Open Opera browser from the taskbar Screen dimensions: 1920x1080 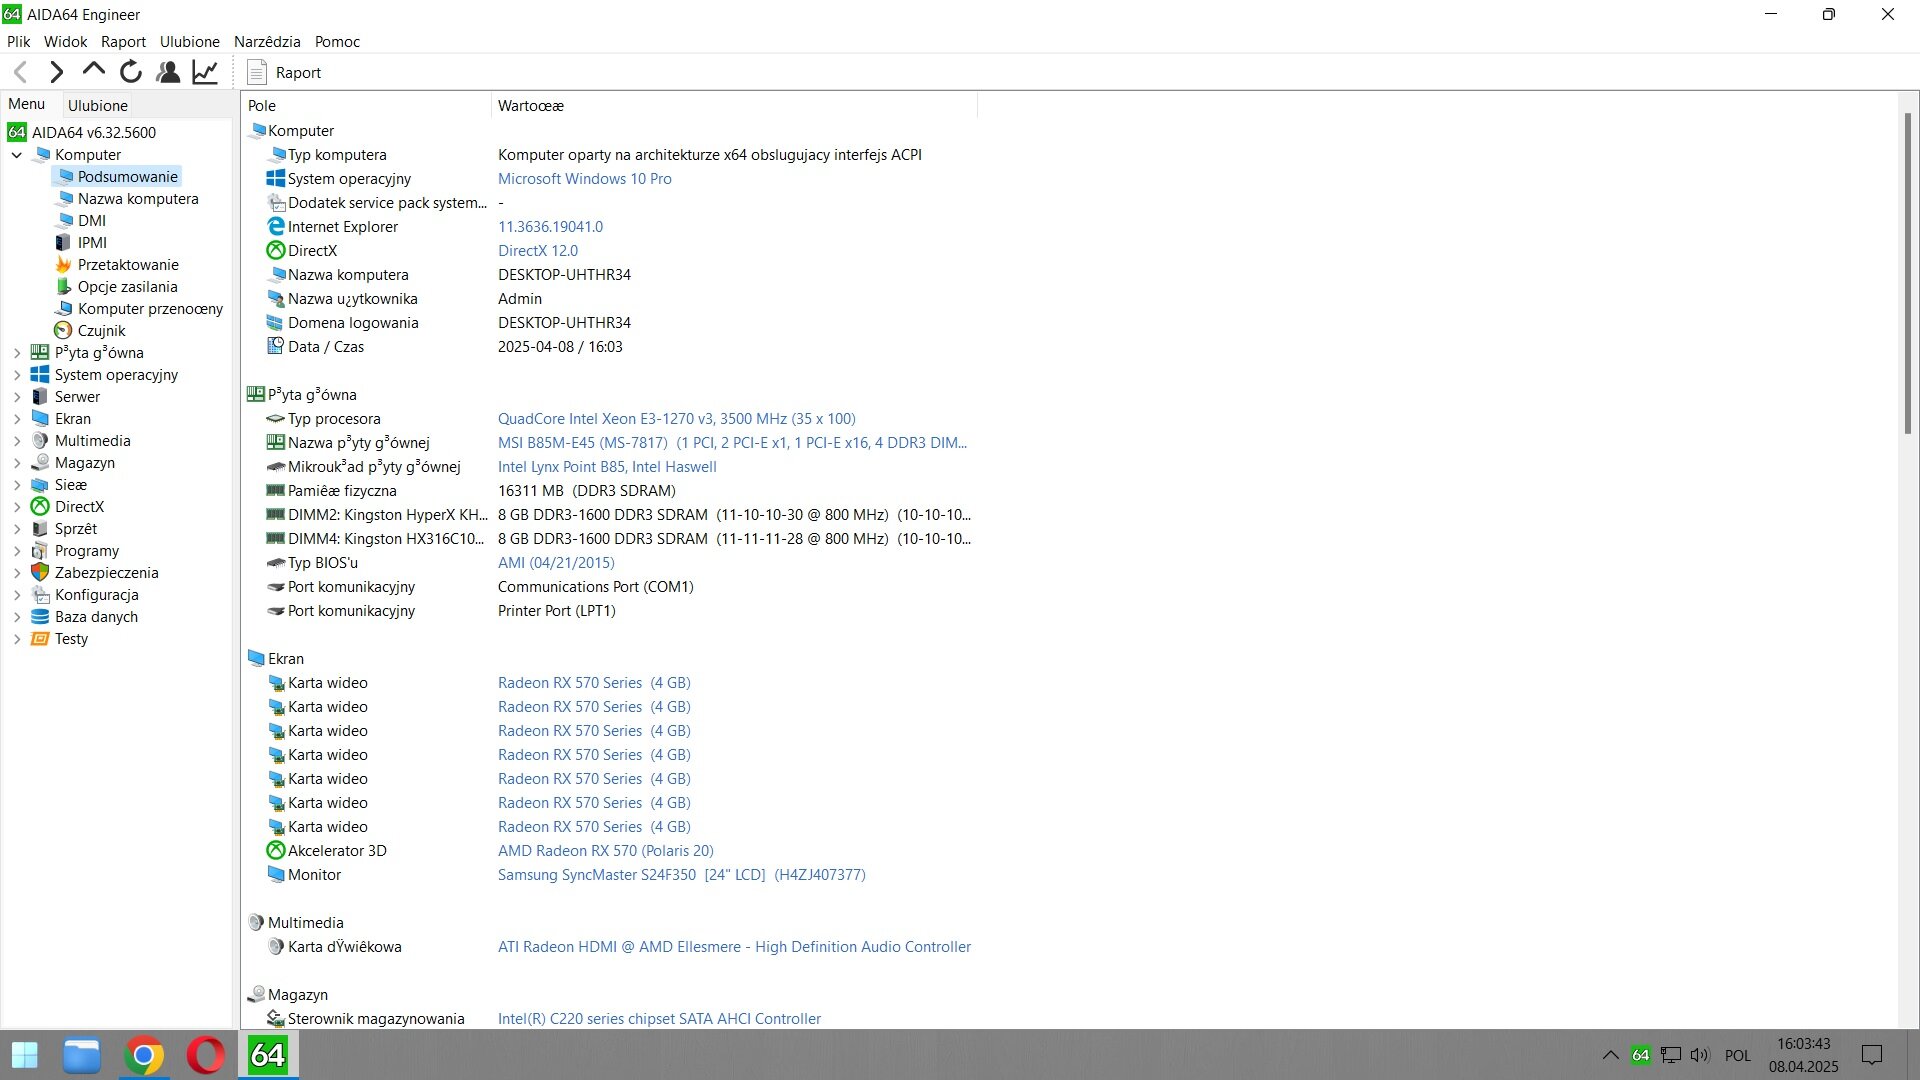click(205, 1055)
